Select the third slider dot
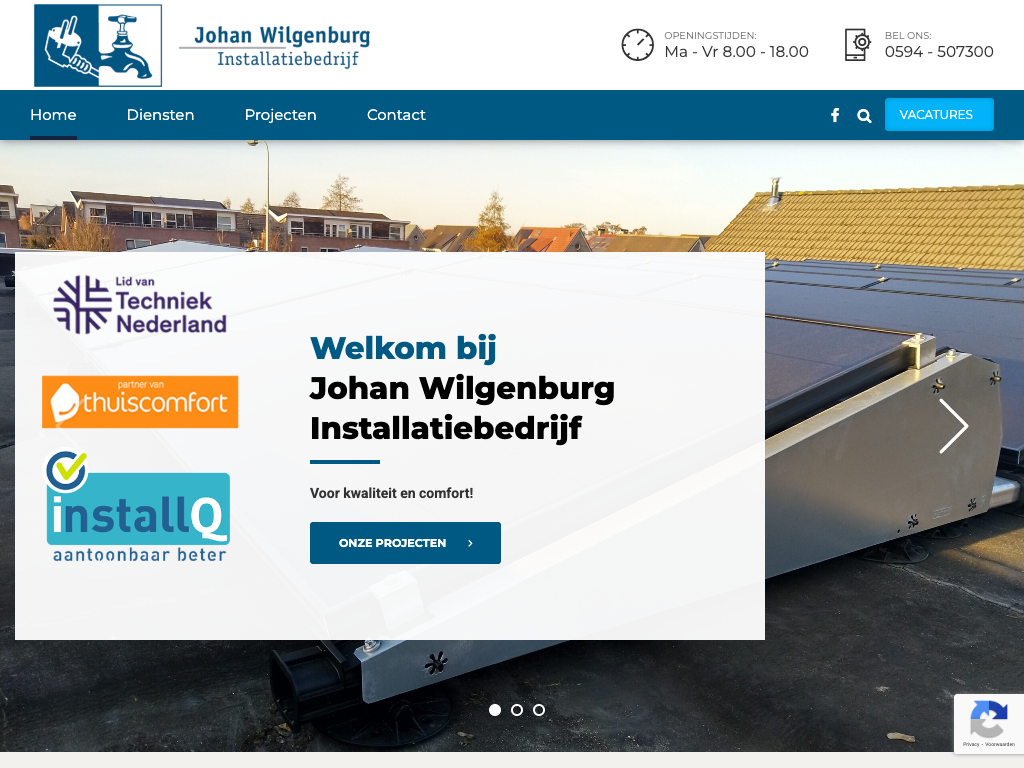Image resolution: width=1024 pixels, height=768 pixels. tap(539, 710)
